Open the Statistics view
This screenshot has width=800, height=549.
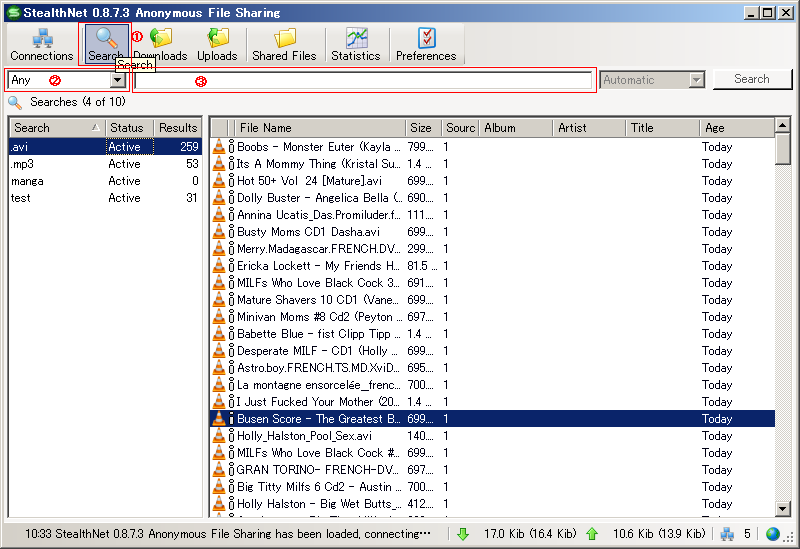(356, 44)
